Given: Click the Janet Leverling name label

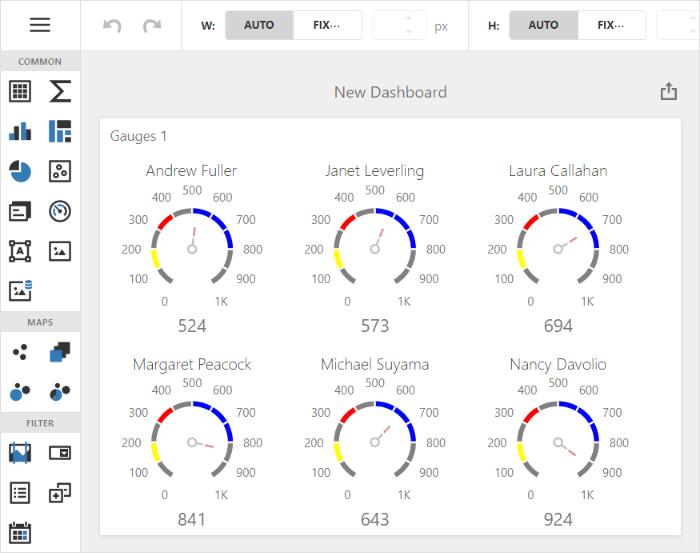Looking at the screenshot, I should tap(375, 171).
